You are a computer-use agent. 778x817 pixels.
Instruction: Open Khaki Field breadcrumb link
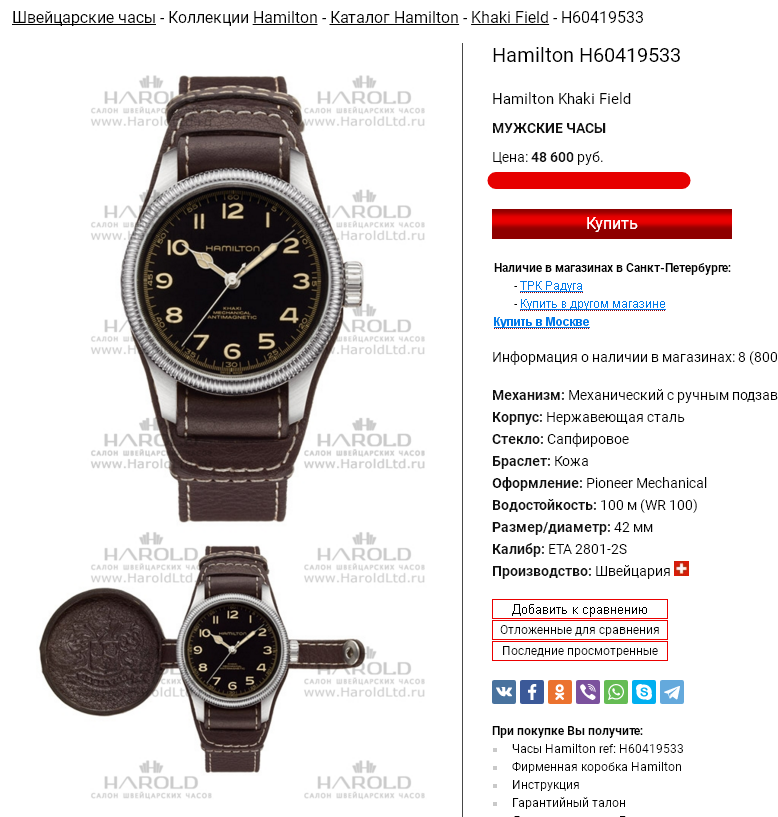point(510,17)
